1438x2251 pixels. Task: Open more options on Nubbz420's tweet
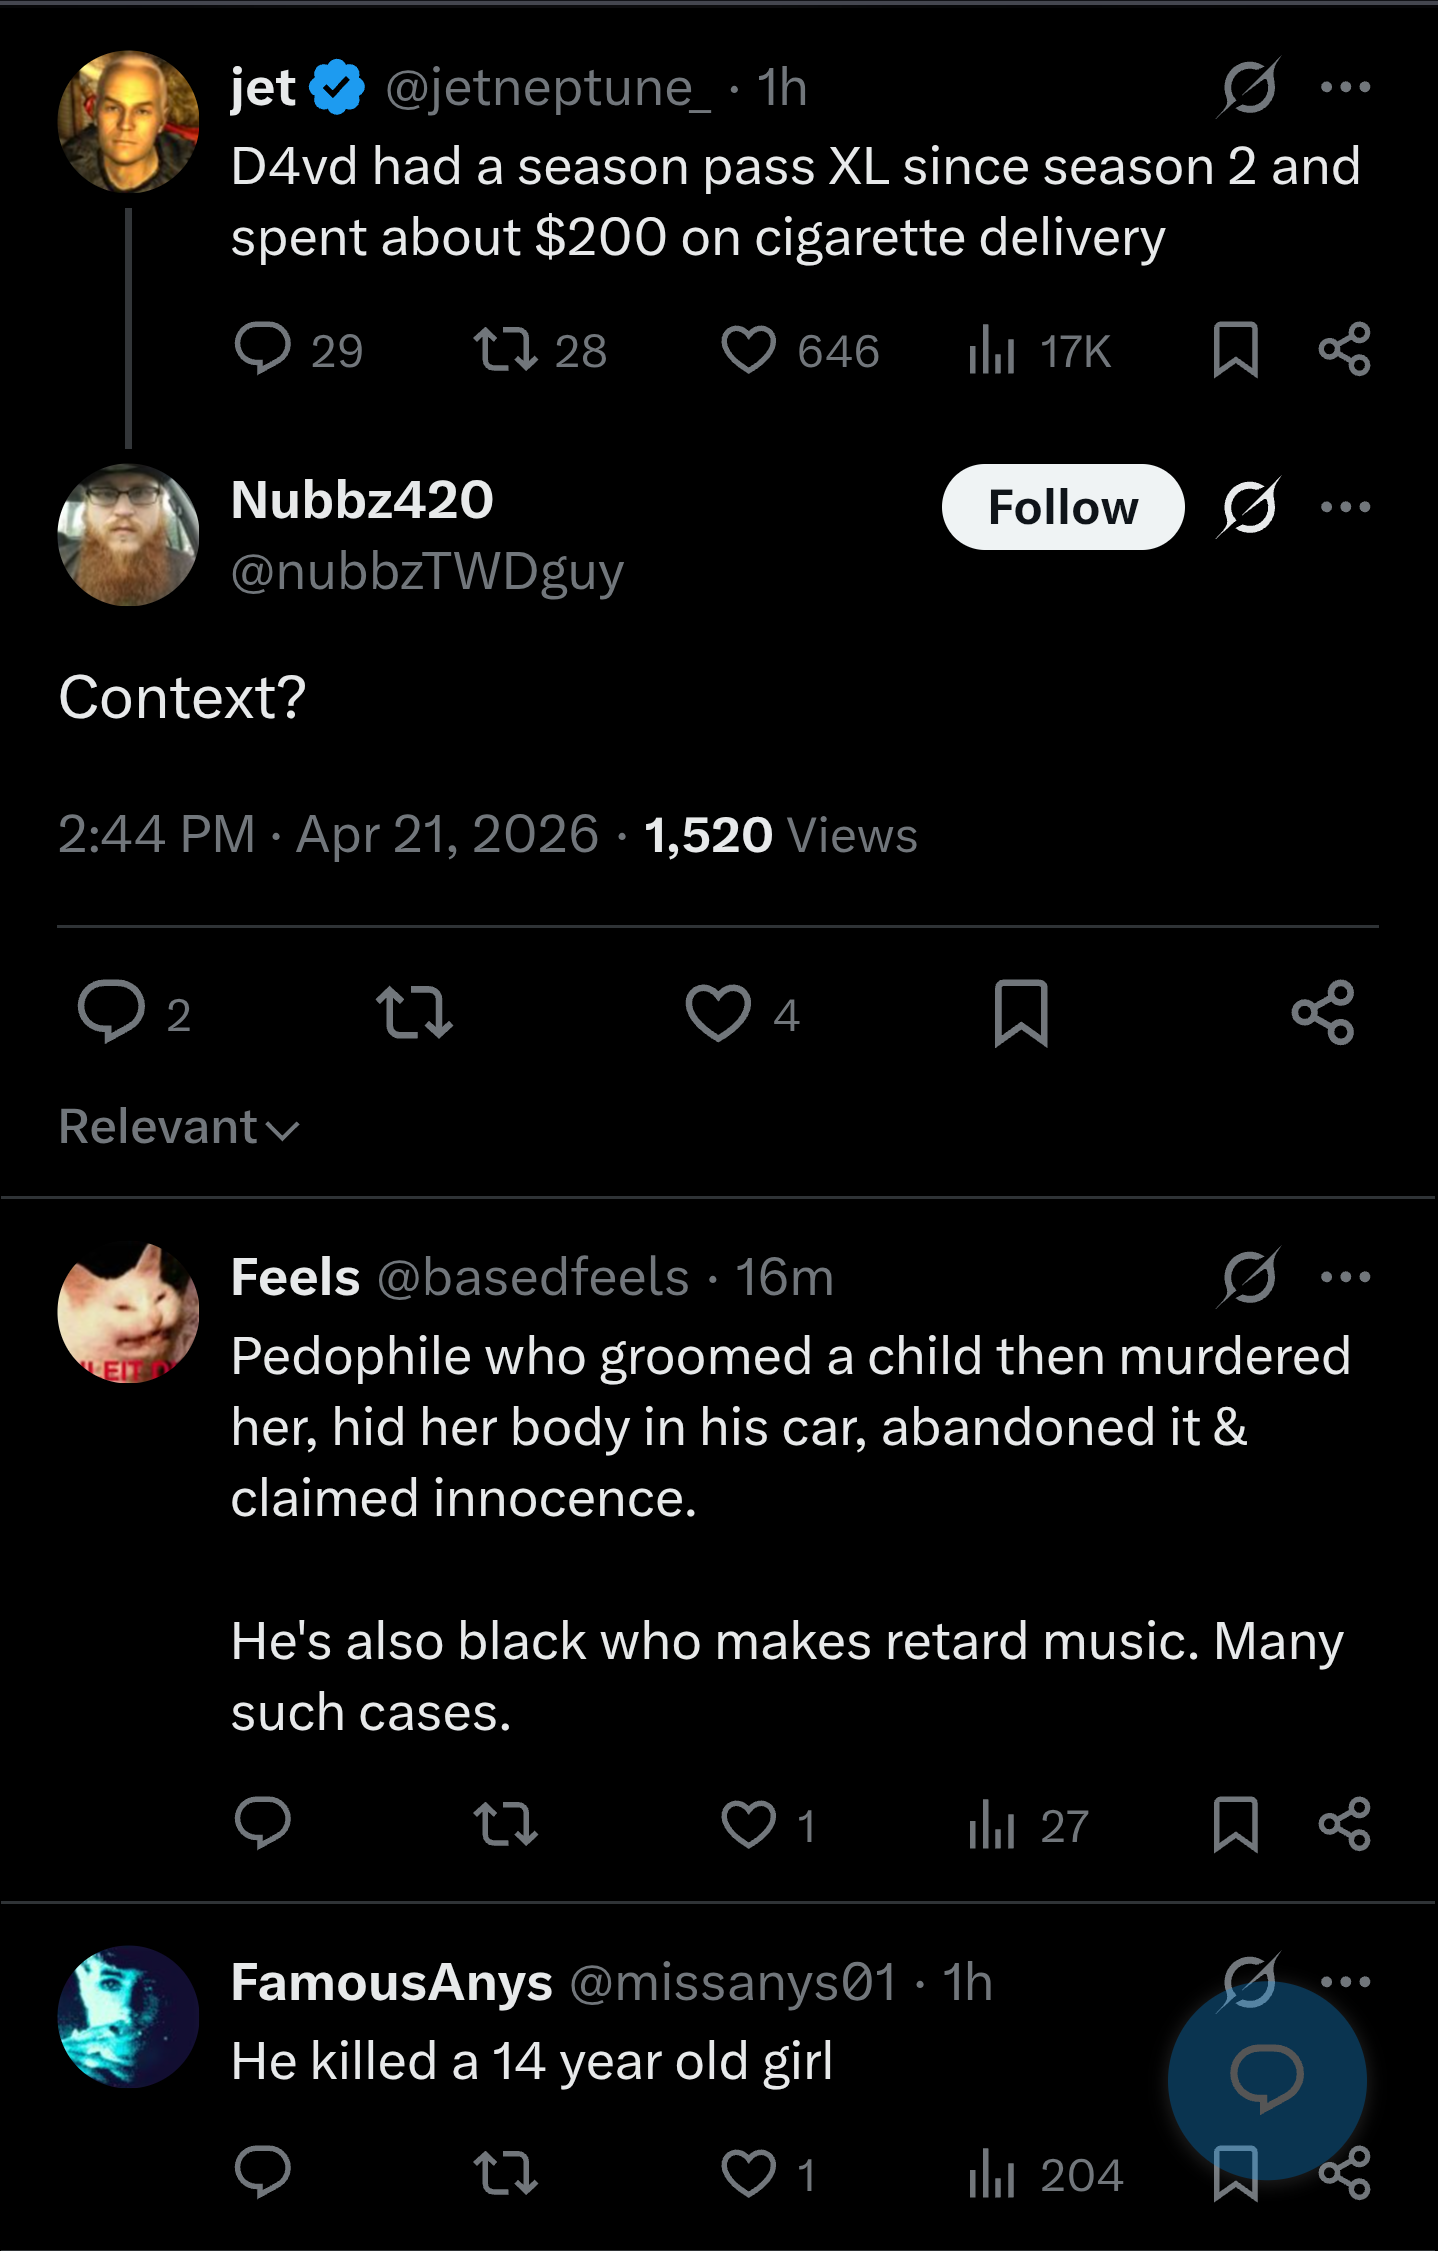(1345, 508)
